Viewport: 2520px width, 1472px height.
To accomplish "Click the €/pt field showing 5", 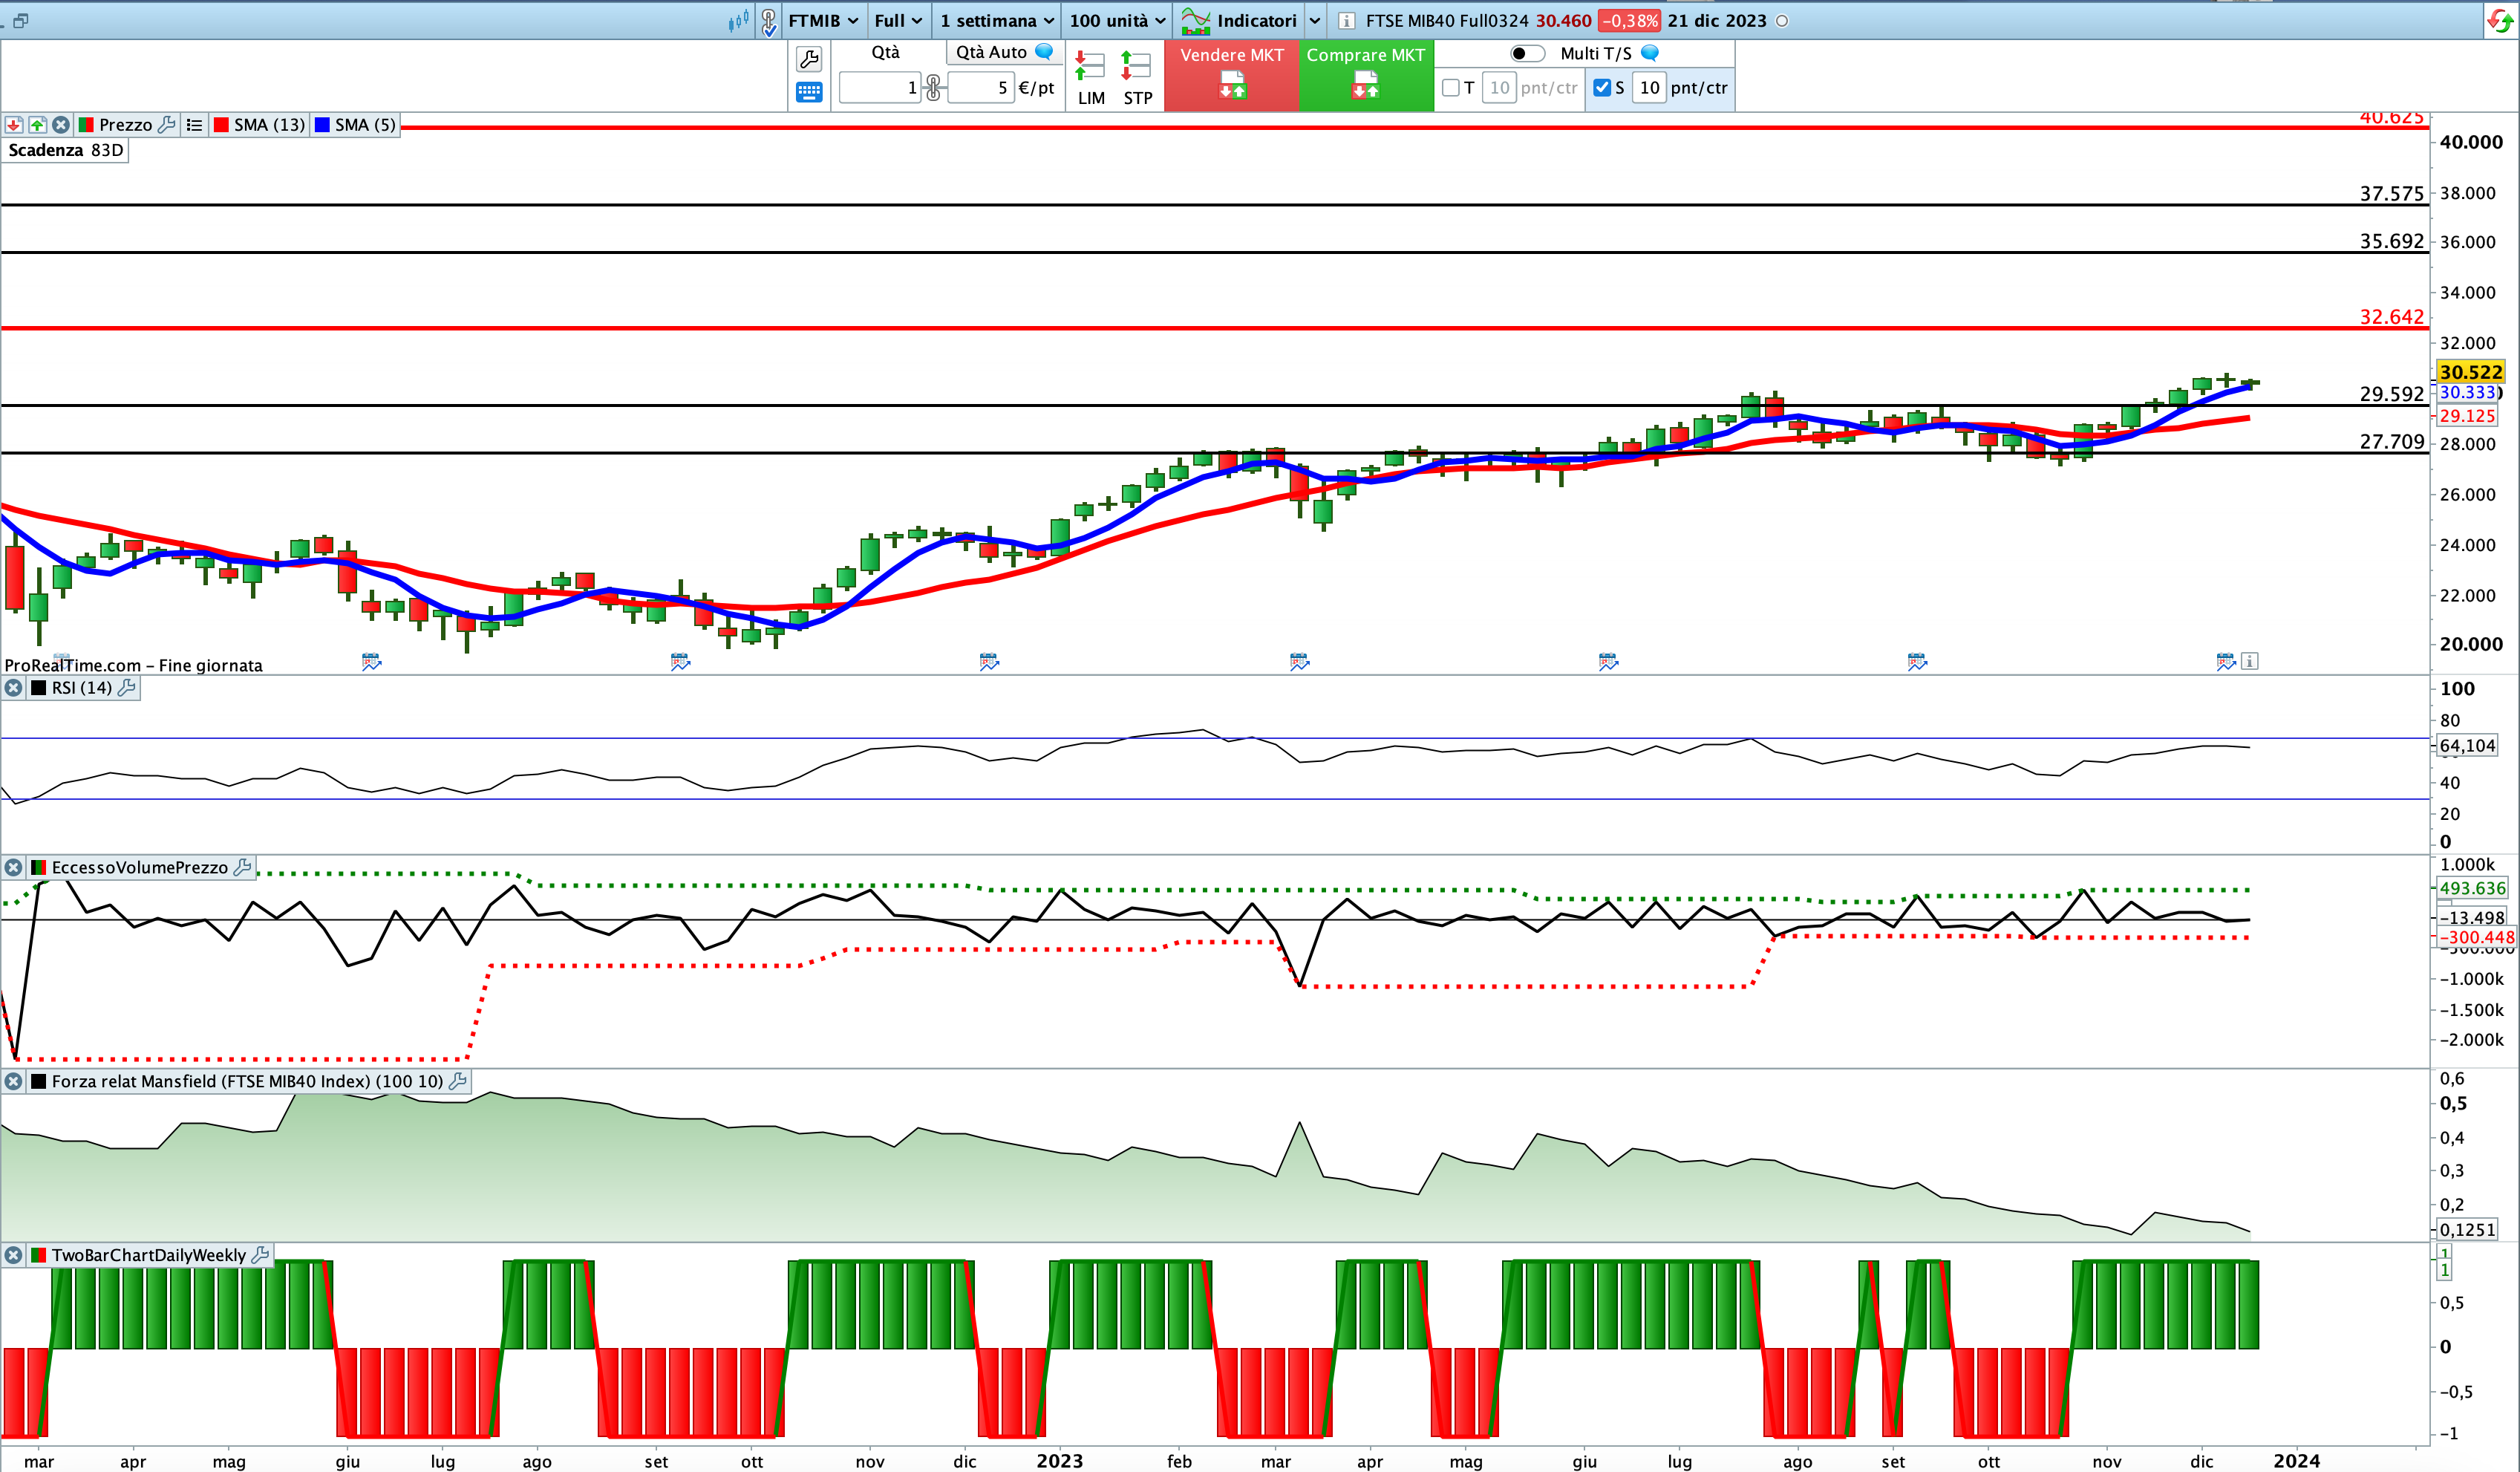I will point(980,88).
